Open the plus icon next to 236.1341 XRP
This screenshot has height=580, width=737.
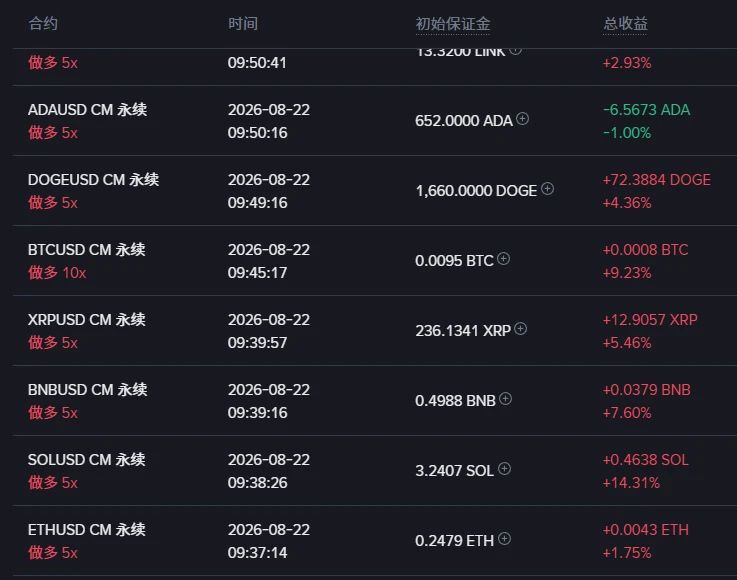(520, 329)
